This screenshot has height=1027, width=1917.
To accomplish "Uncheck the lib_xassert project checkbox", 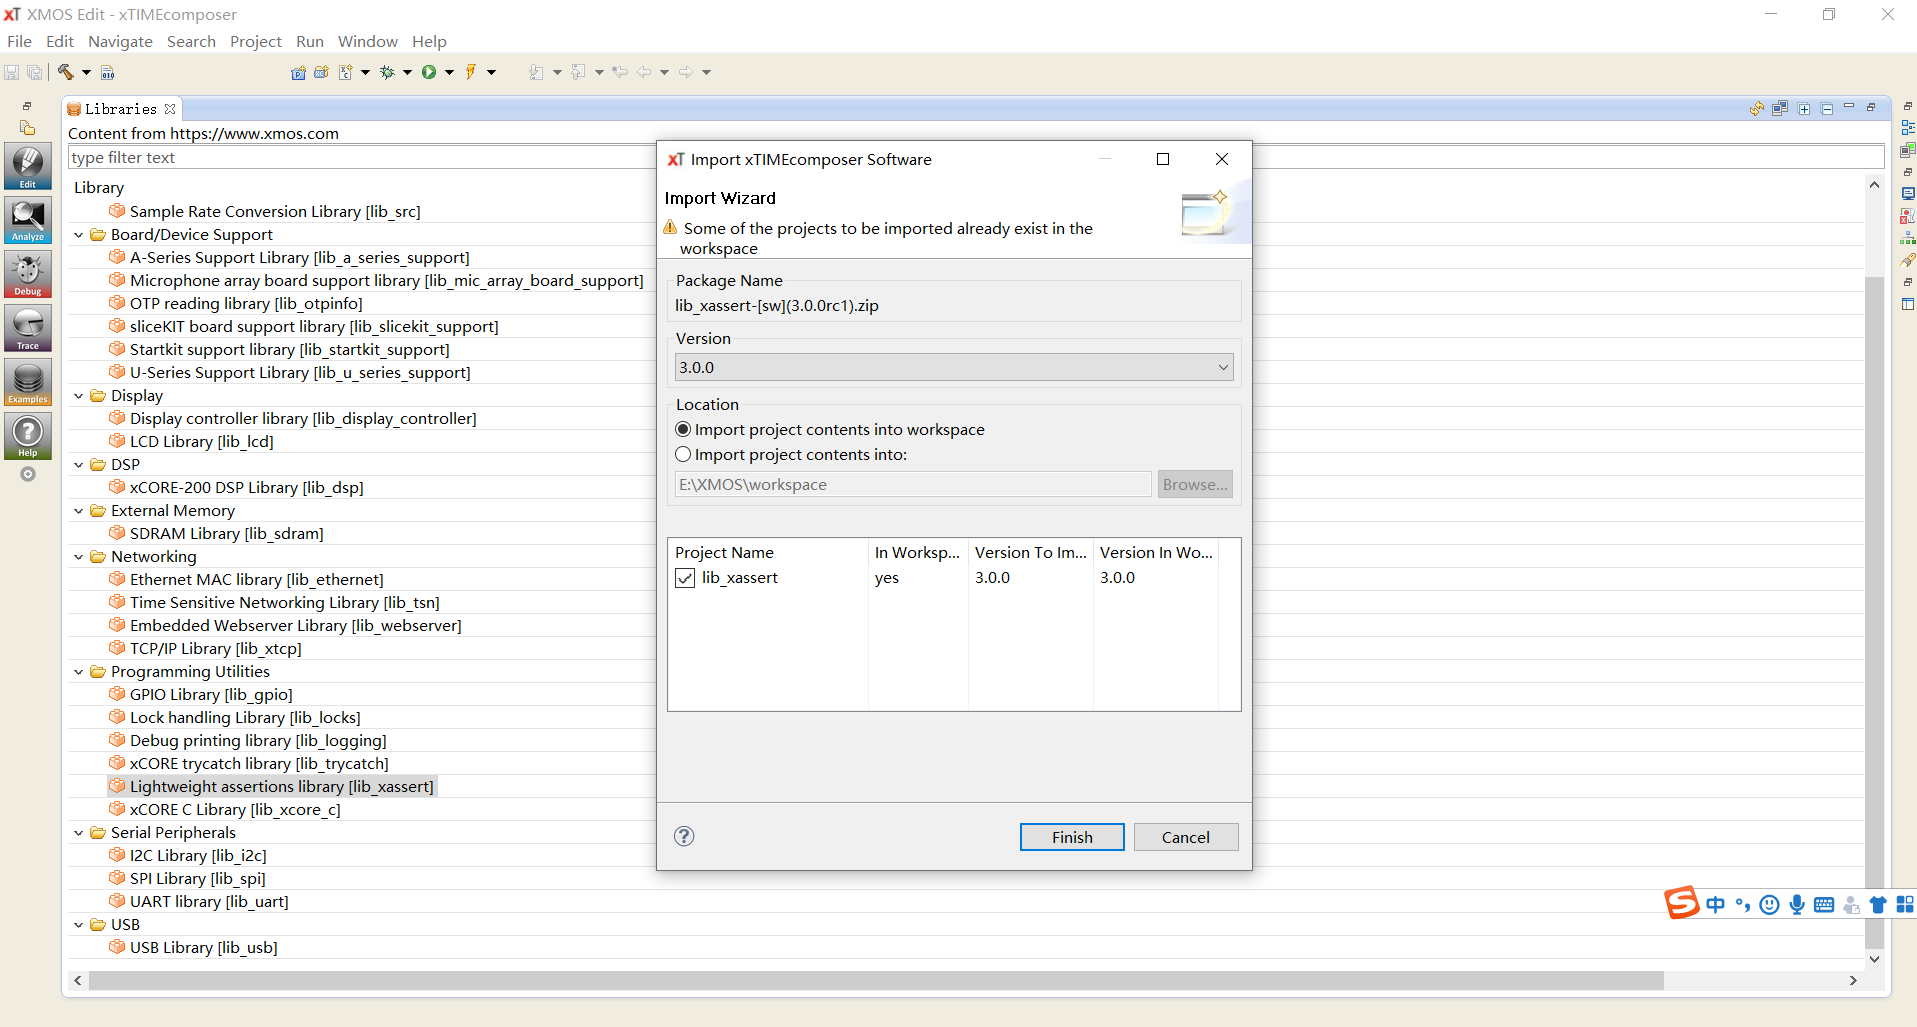I will [685, 578].
